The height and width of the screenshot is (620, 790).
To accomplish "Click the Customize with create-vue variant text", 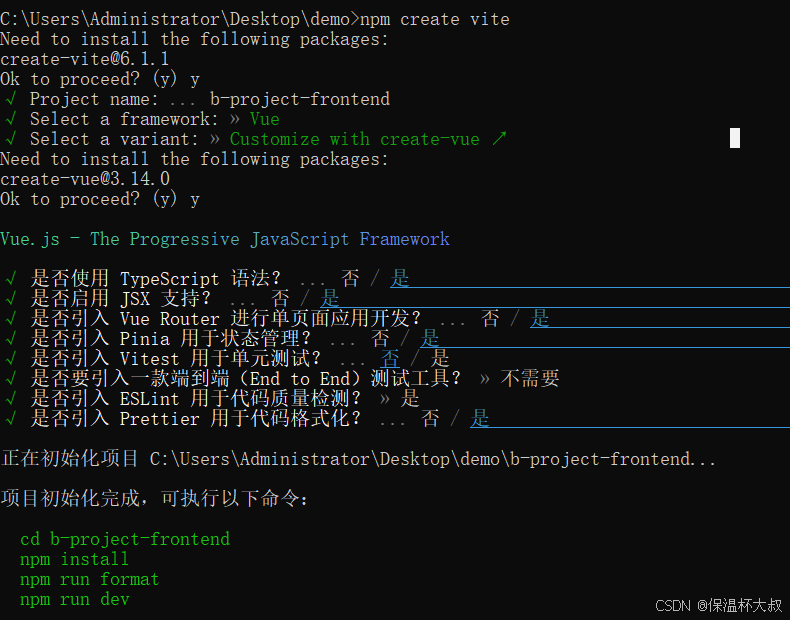I will [355, 139].
